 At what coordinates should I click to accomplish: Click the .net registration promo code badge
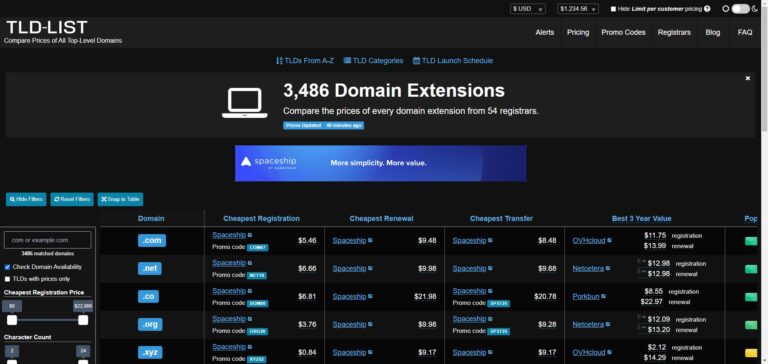tap(257, 275)
